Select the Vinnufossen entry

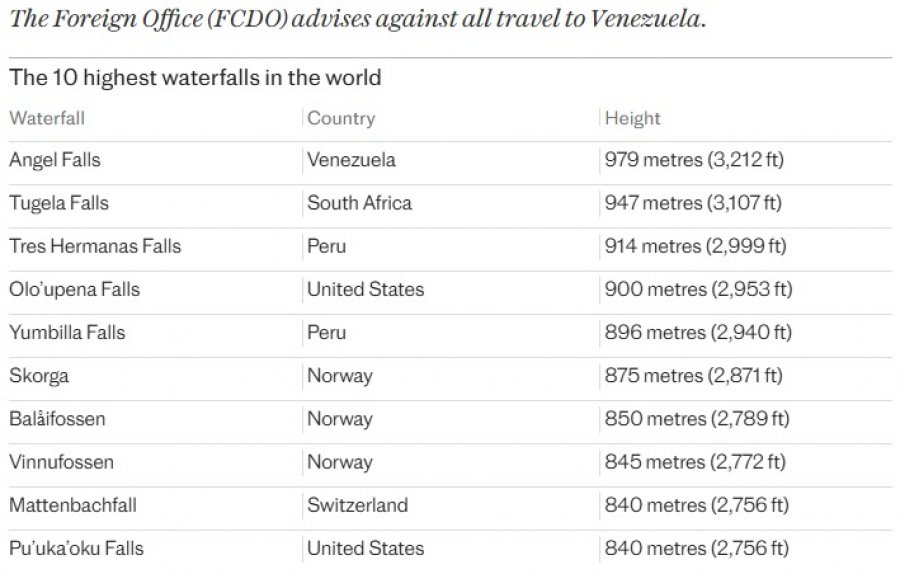click(61, 462)
